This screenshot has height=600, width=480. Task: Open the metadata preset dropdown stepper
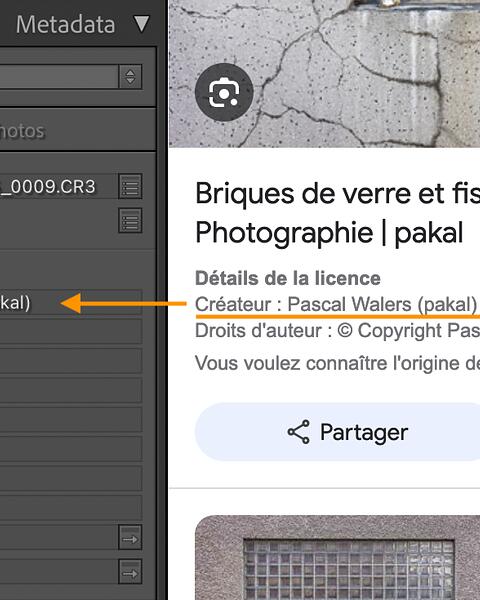coord(130,77)
